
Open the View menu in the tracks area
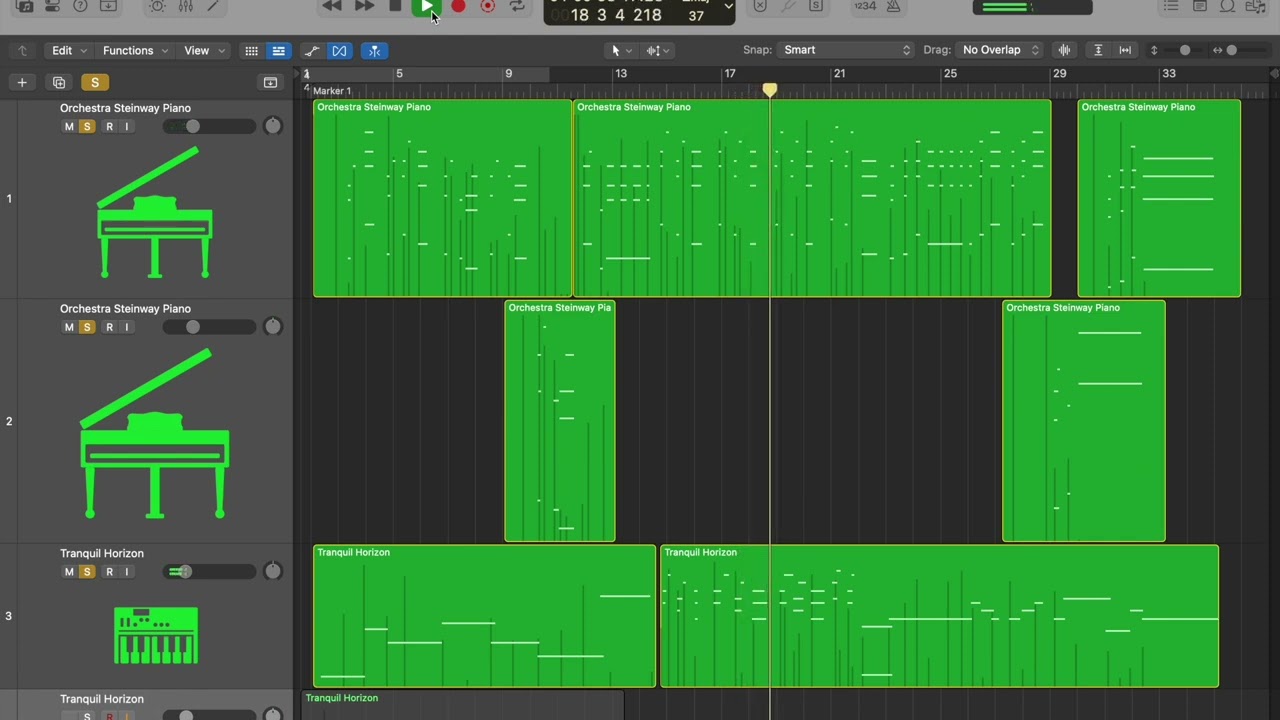pyautogui.click(x=204, y=50)
